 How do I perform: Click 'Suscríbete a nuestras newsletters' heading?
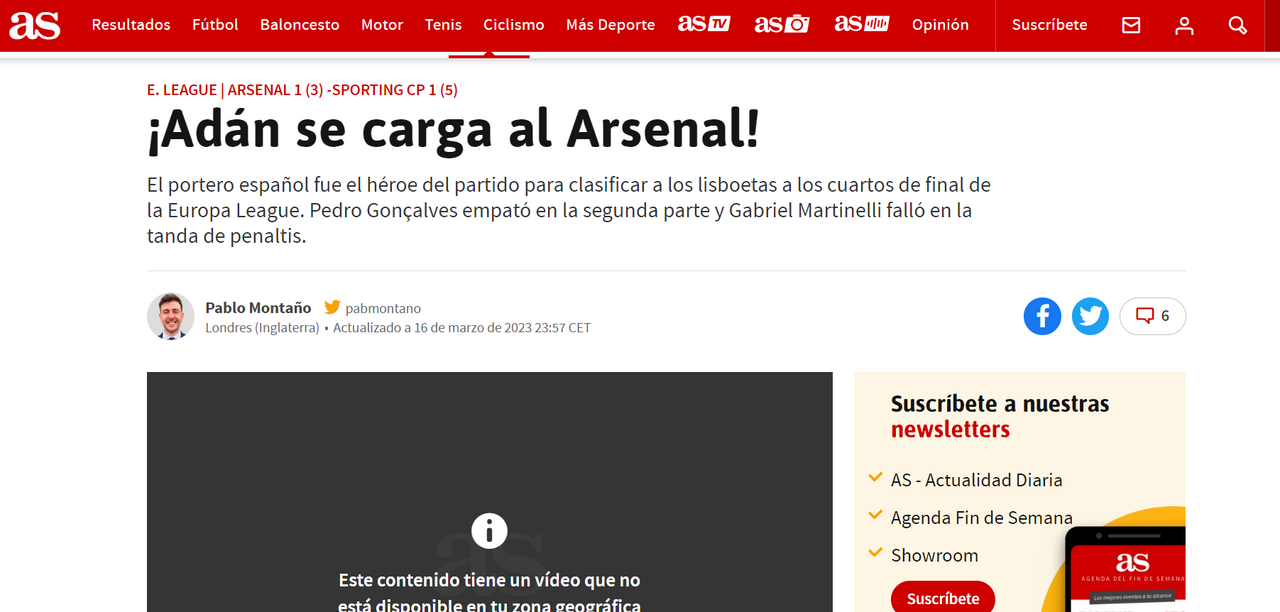click(1000, 417)
